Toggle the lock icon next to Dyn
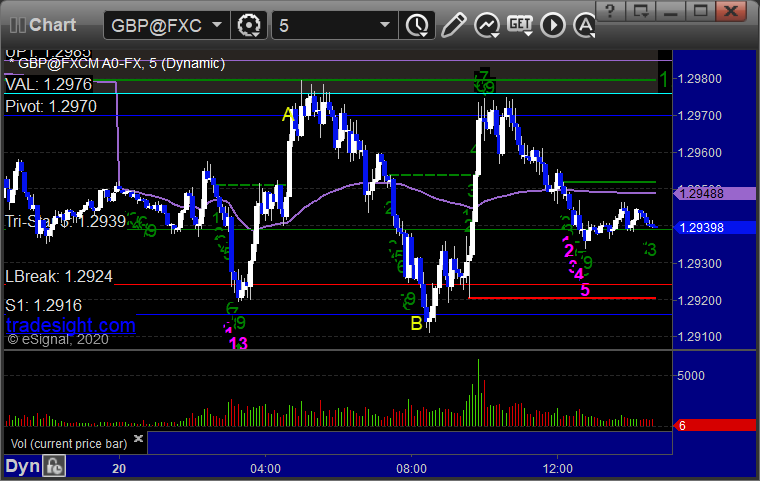 click(54, 466)
